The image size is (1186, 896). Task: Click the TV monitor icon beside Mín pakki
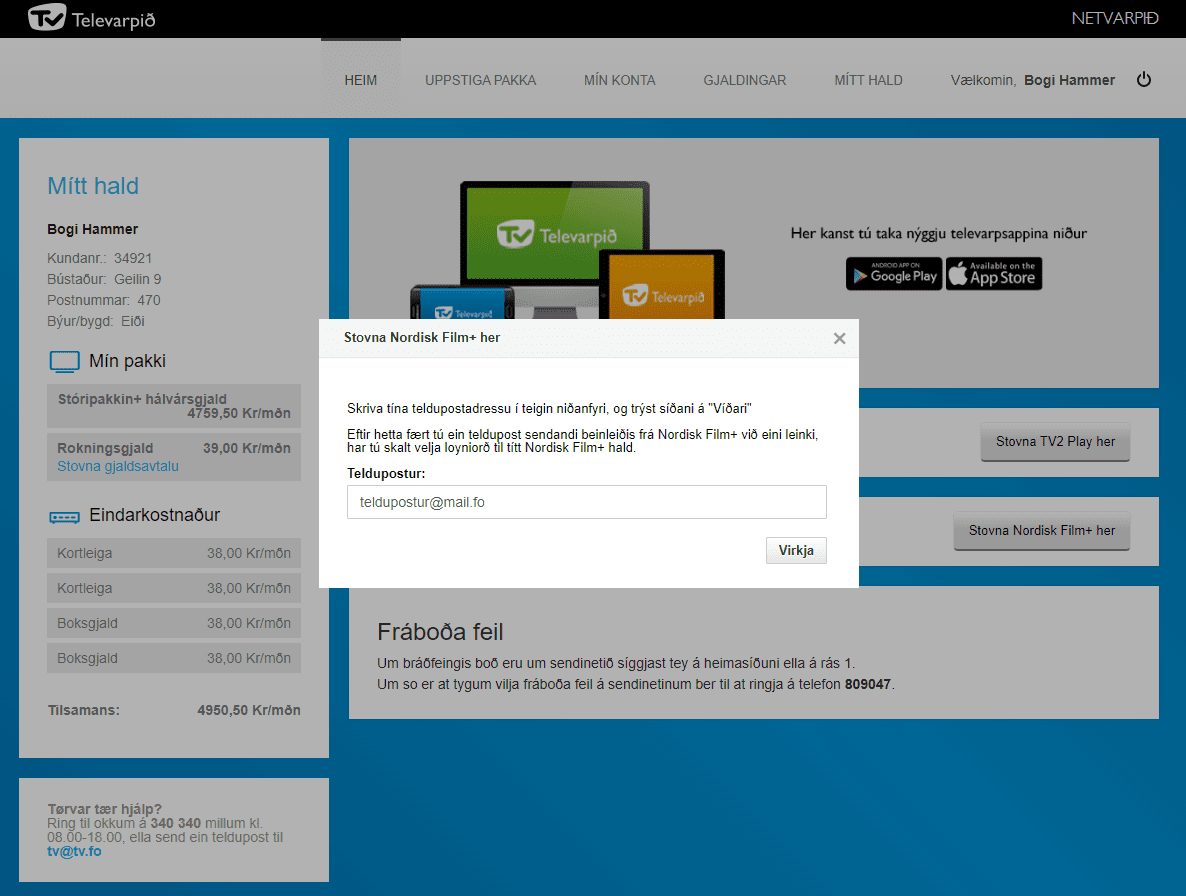[64, 361]
